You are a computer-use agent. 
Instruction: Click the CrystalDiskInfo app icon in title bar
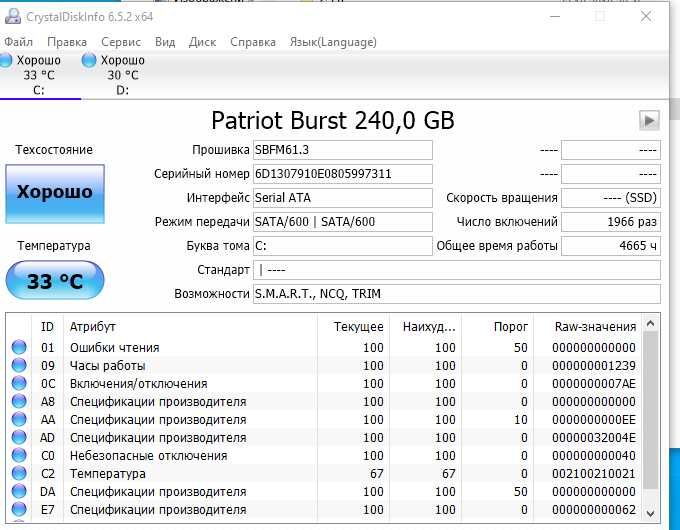13,16
